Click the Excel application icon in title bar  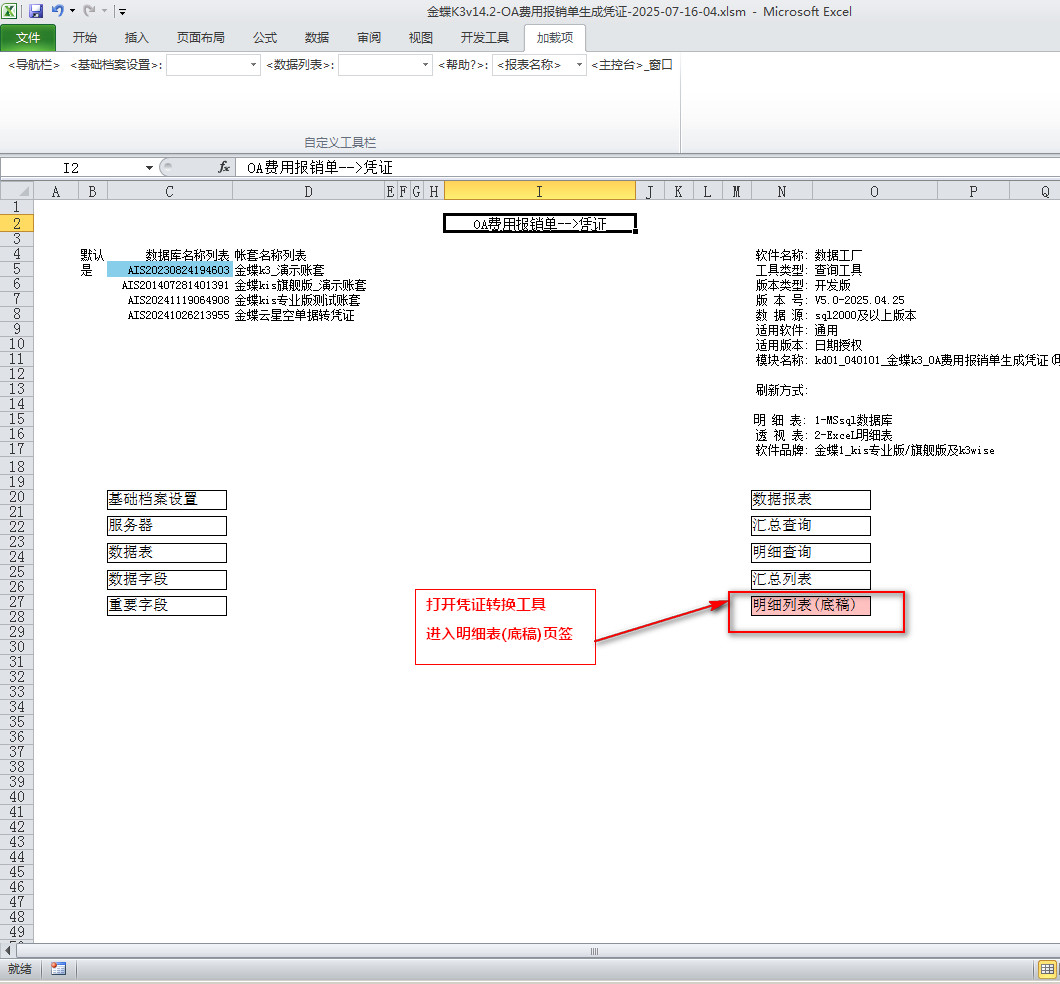pyautogui.click(x=10, y=11)
